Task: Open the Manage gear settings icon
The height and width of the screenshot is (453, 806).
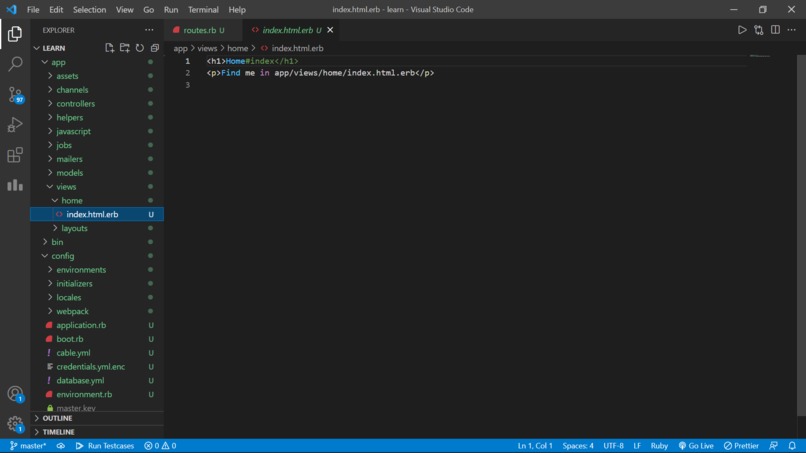Action: (15, 424)
